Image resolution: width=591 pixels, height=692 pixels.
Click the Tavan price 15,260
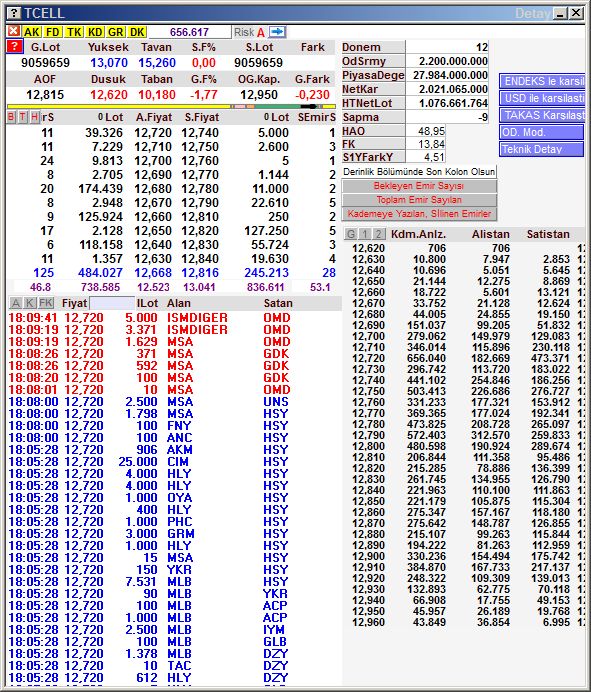coord(157,63)
